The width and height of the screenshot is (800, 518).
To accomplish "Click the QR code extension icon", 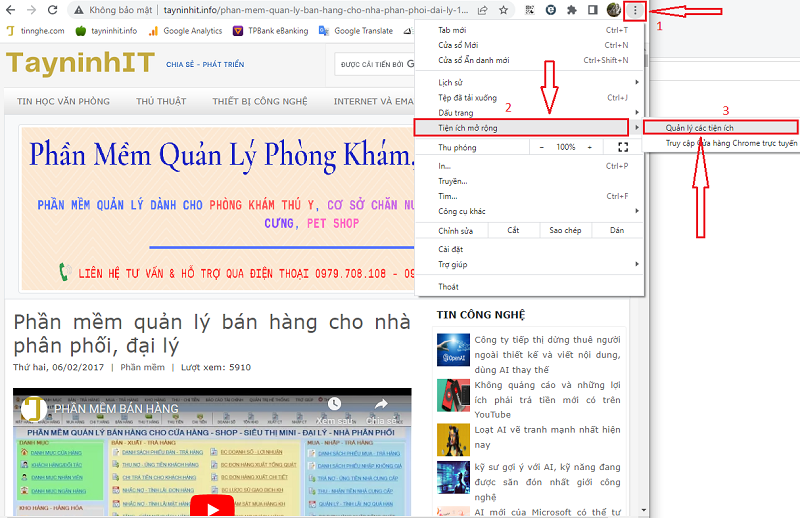I will [x=528, y=10].
